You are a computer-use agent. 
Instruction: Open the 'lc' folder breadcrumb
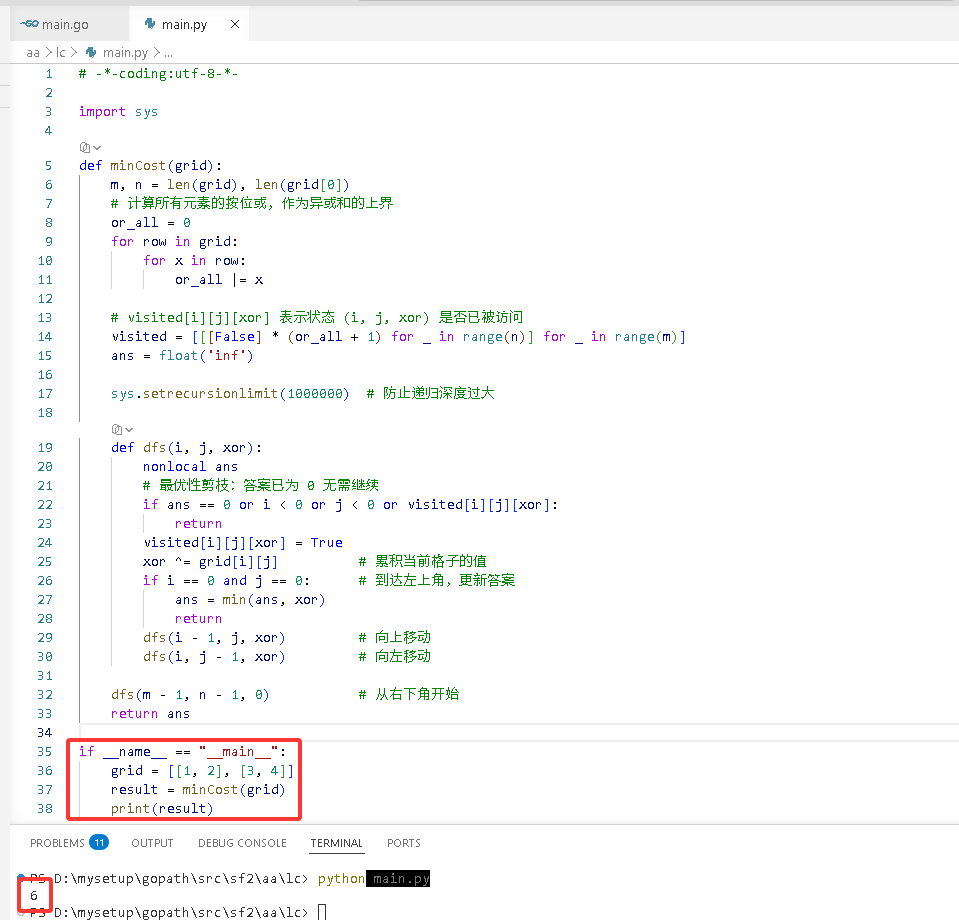pos(61,53)
